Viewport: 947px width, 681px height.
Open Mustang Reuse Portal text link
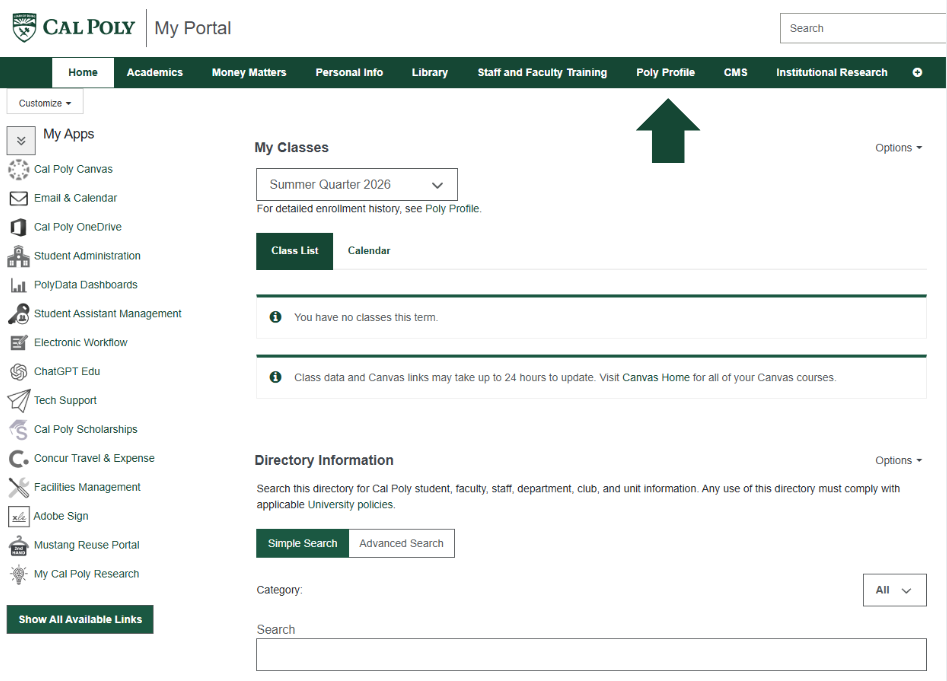point(86,545)
